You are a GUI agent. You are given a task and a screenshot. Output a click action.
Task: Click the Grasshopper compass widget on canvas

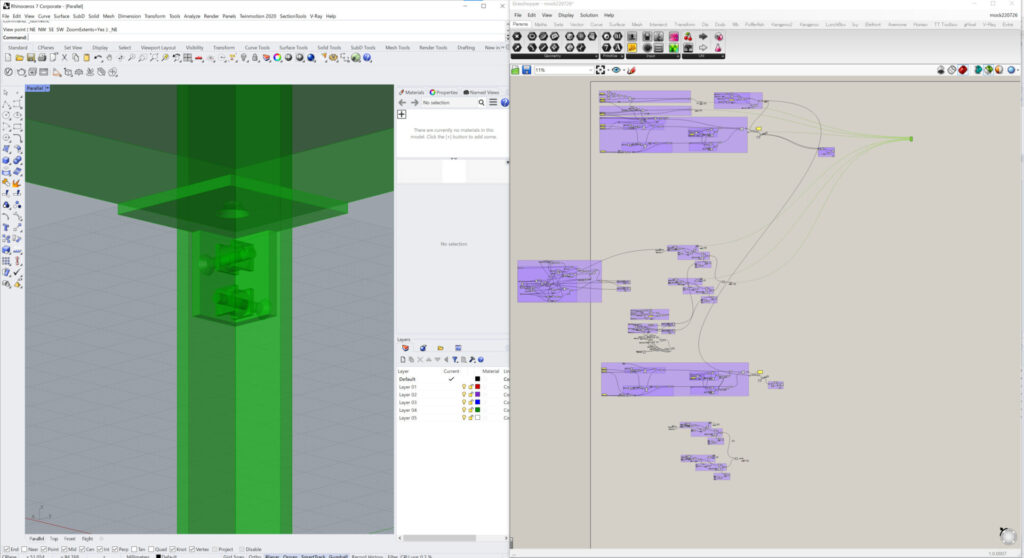[x=1007, y=535]
